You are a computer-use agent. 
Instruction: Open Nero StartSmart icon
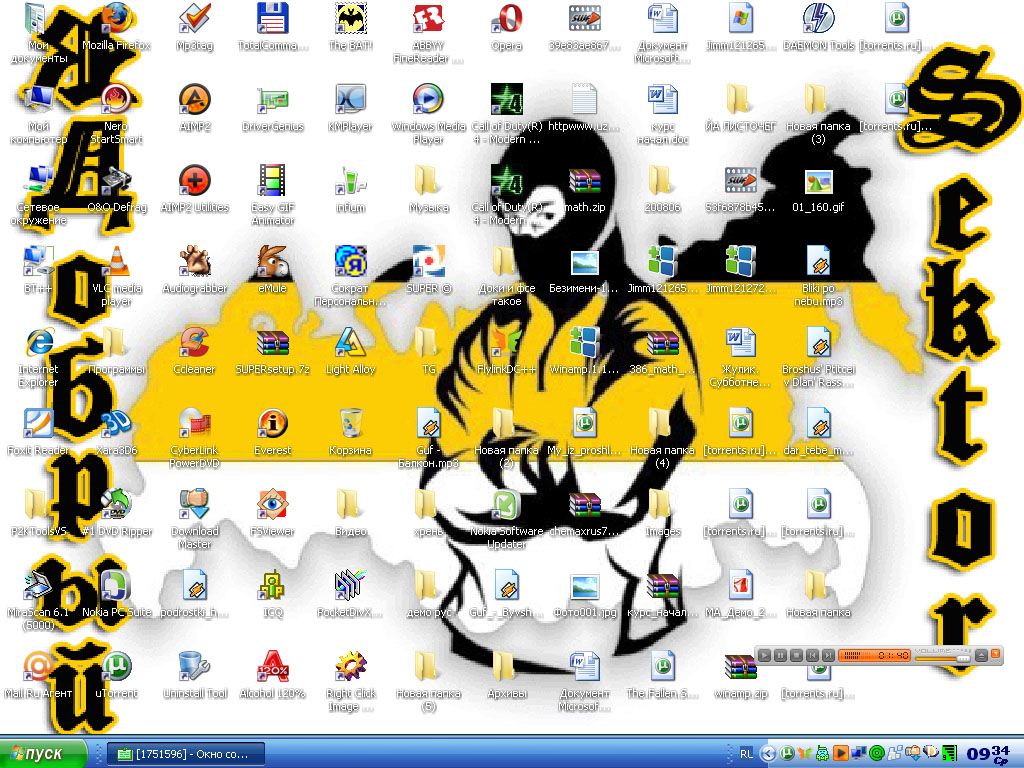pyautogui.click(x=116, y=114)
